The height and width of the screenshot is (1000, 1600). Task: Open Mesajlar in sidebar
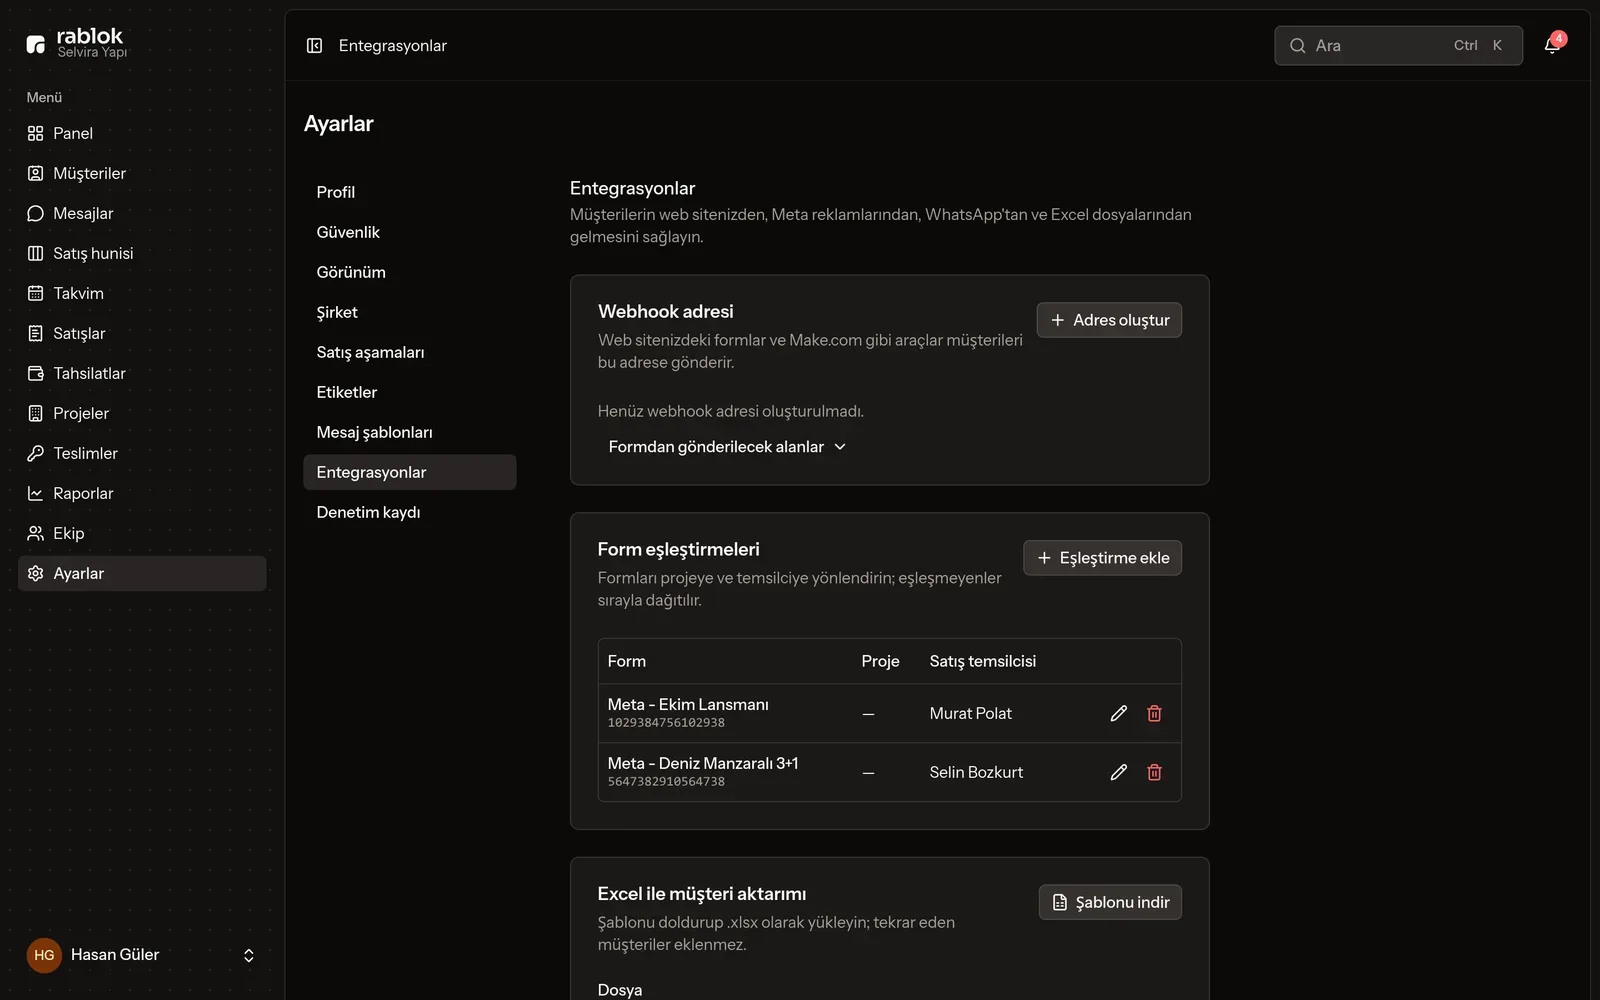(x=142, y=213)
